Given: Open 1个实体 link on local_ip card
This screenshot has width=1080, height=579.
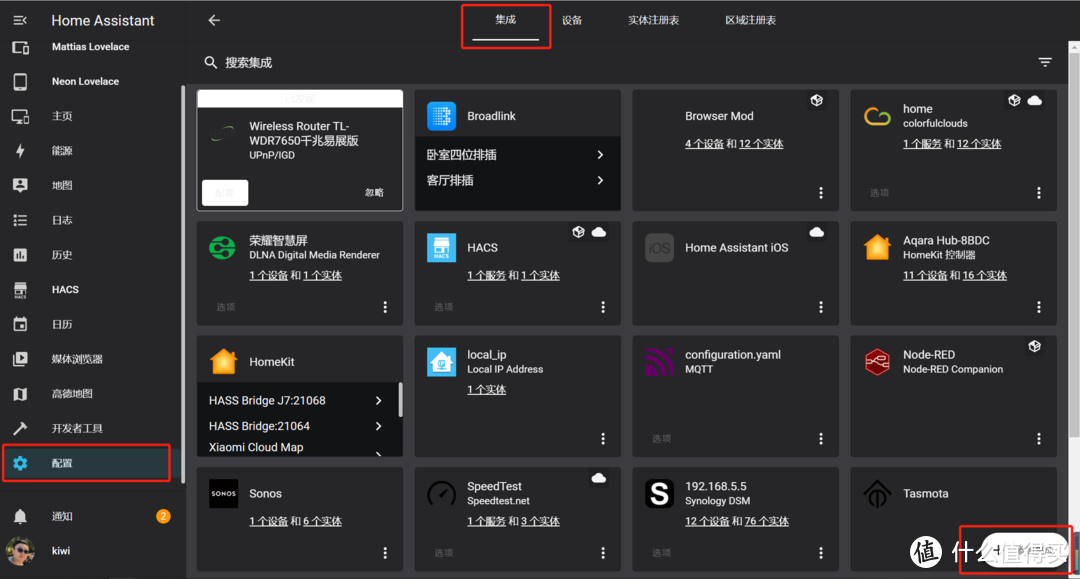Looking at the screenshot, I should [x=486, y=390].
